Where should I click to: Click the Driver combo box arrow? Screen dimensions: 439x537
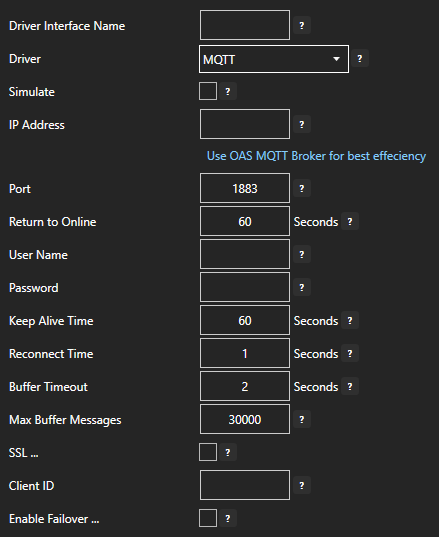coord(337,59)
